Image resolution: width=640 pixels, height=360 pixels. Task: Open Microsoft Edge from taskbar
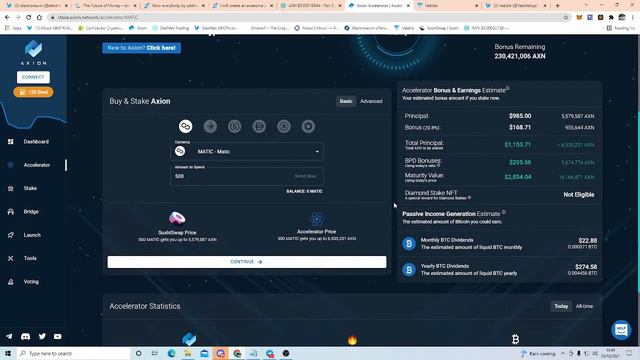(x=171, y=353)
